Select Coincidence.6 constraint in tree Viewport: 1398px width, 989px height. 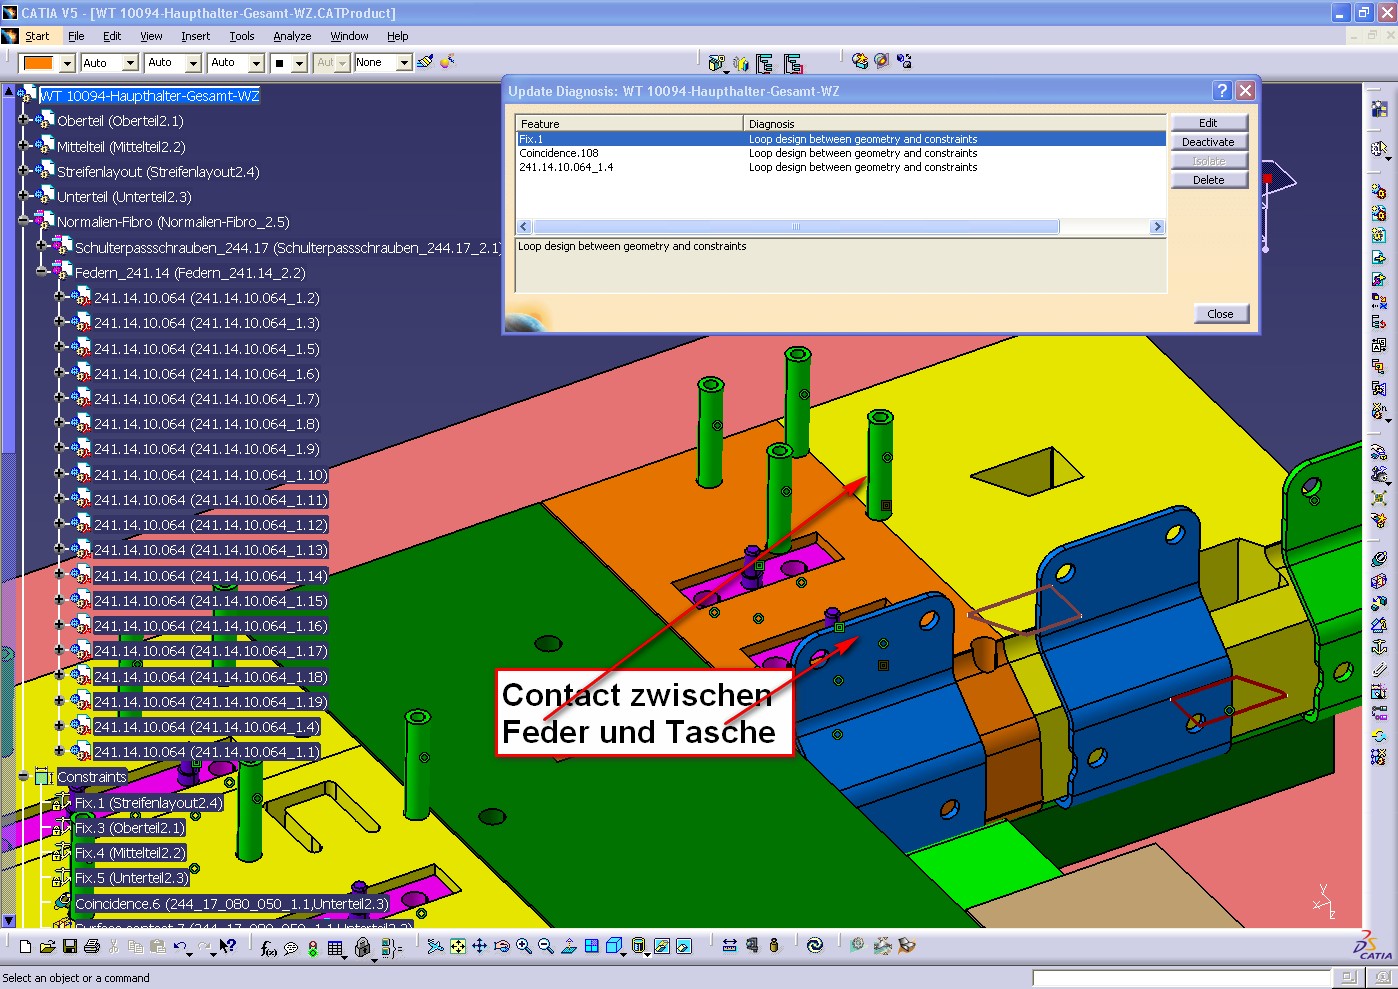click(231, 904)
